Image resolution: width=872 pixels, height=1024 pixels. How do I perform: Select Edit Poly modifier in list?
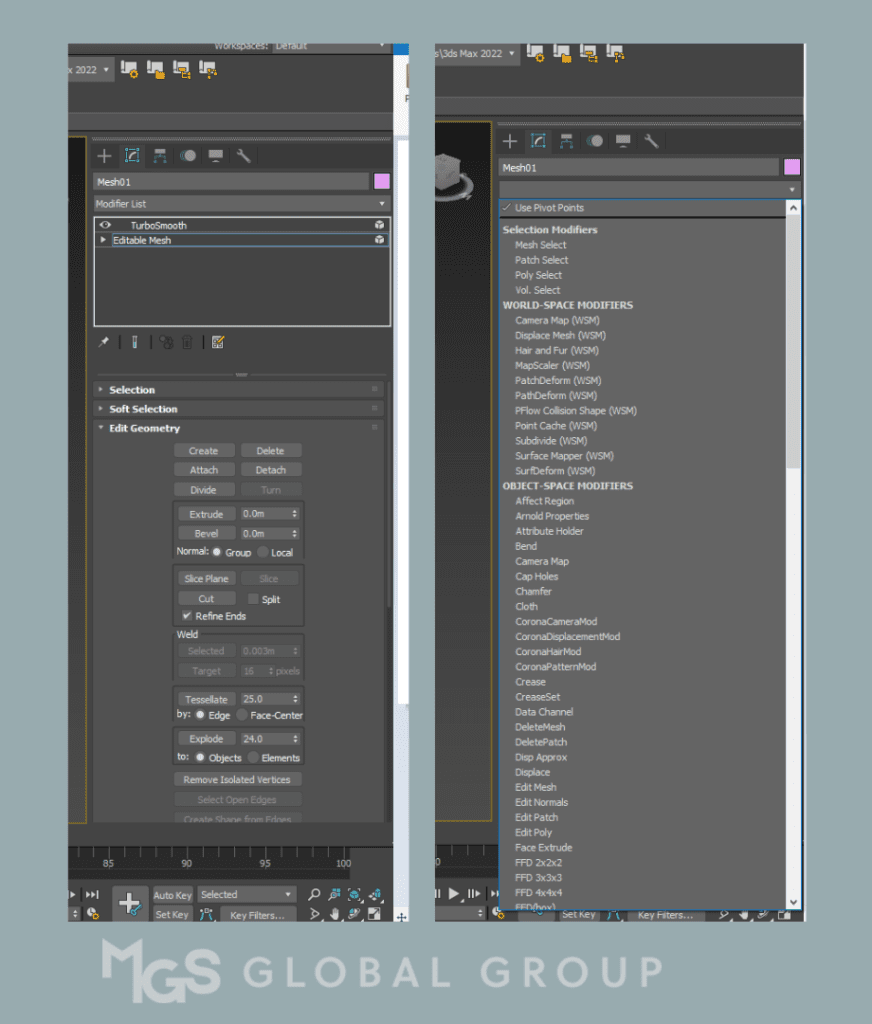pos(533,832)
